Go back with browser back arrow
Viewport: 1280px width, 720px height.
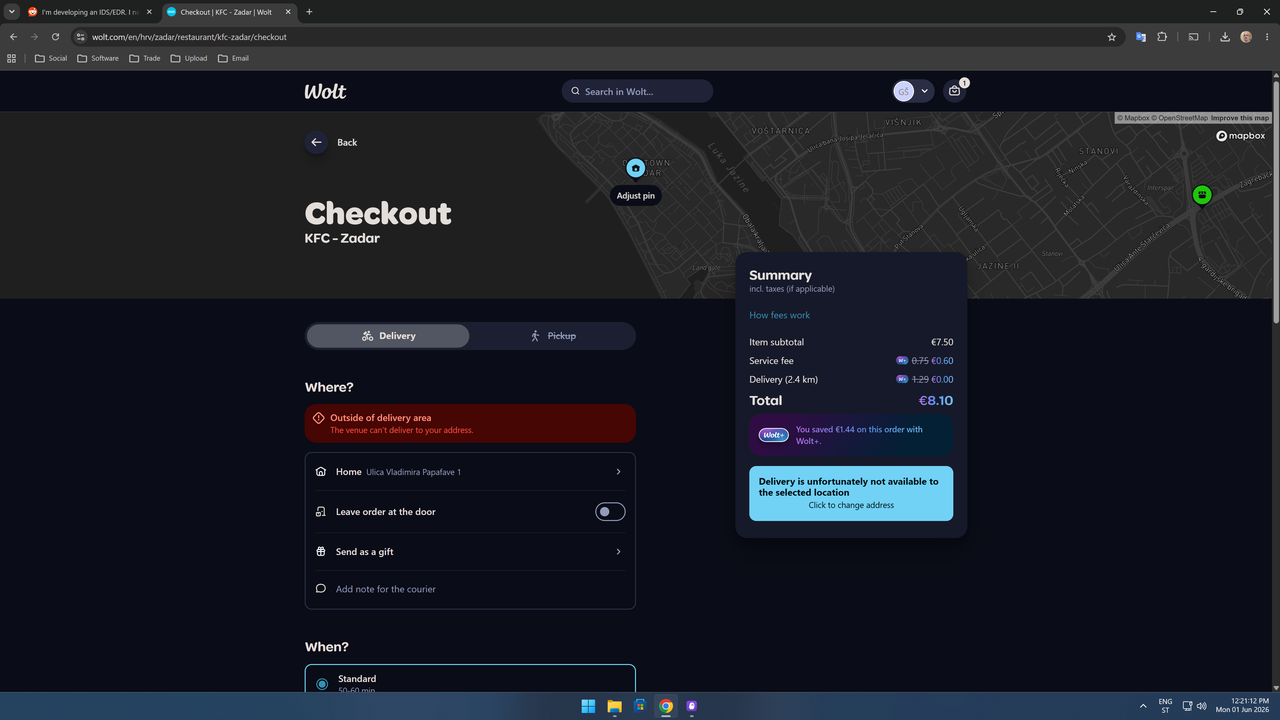(13, 37)
